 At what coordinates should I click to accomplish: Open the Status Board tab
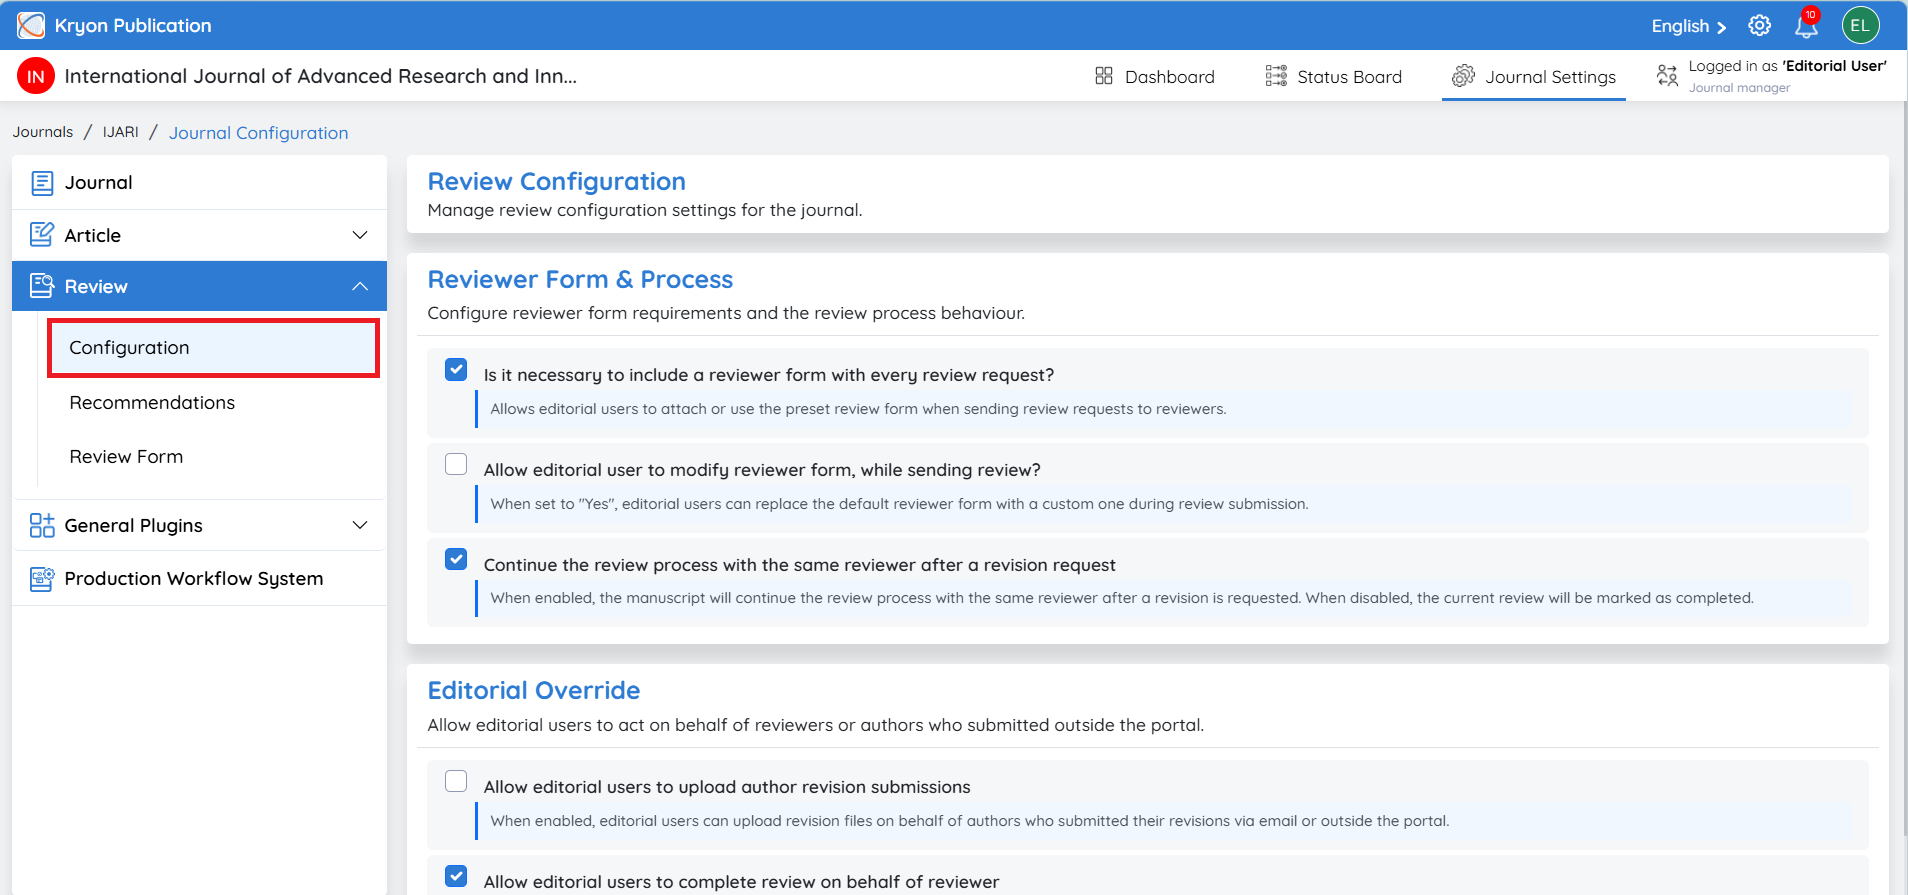tap(1334, 76)
